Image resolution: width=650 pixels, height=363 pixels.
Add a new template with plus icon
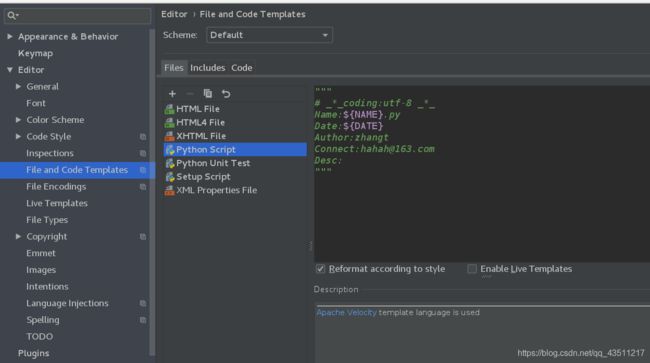coord(172,94)
